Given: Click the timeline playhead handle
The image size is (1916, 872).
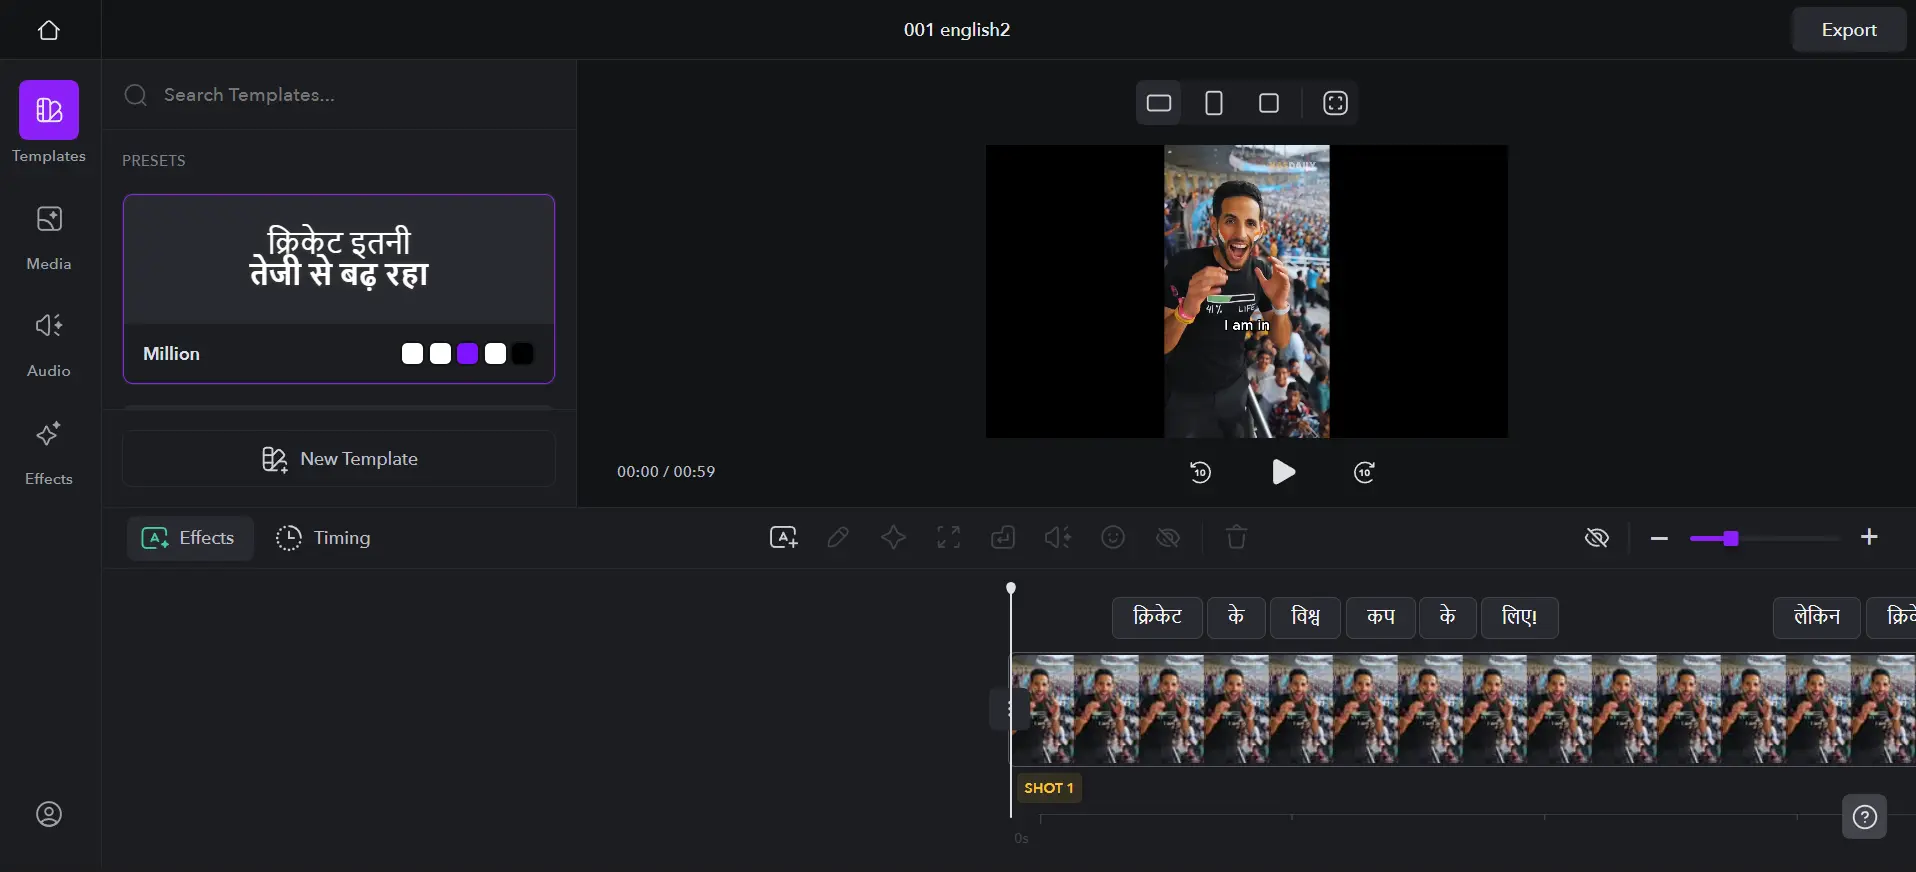Looking at the screenshot, I should tap(1011, 588).
